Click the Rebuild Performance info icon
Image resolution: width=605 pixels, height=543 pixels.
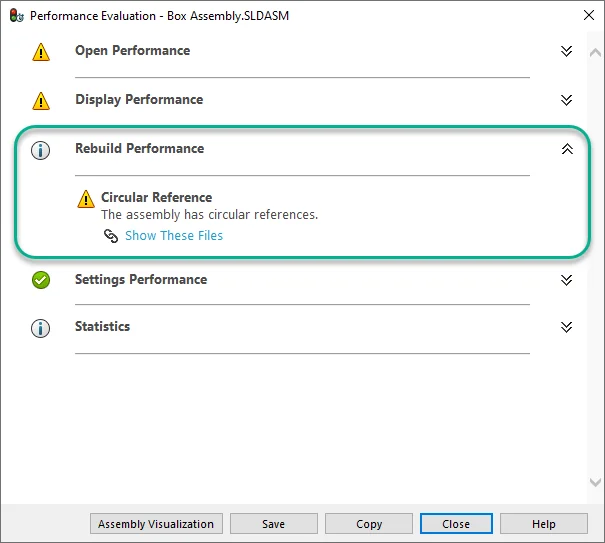click(x=41, y=151)
